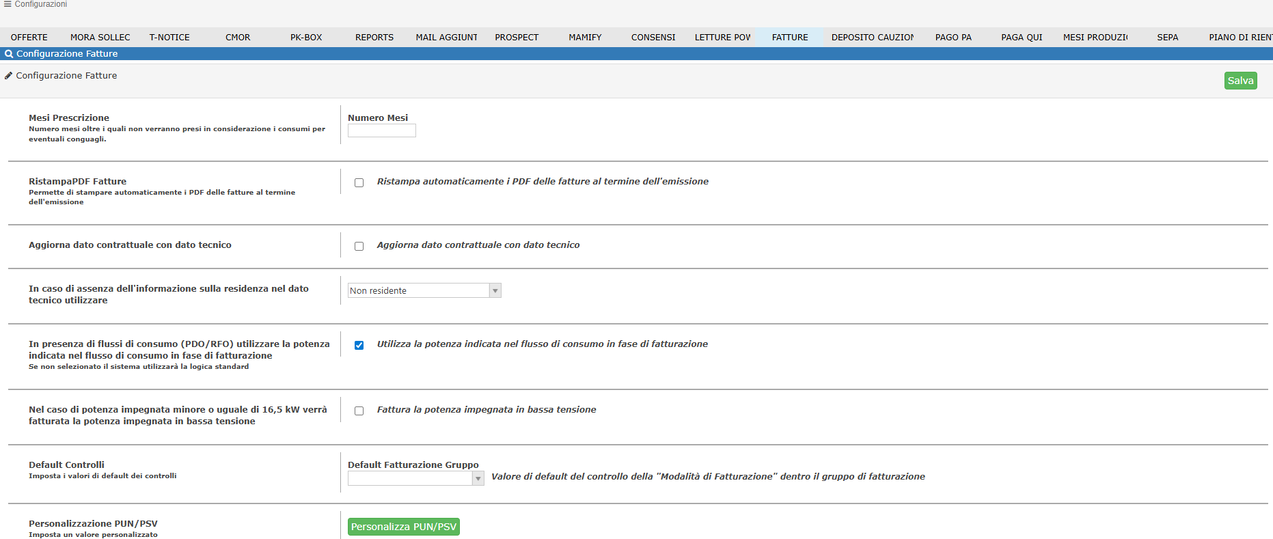Click the green Salva button
1273x539 pixels.
(x=1240, y=81)
